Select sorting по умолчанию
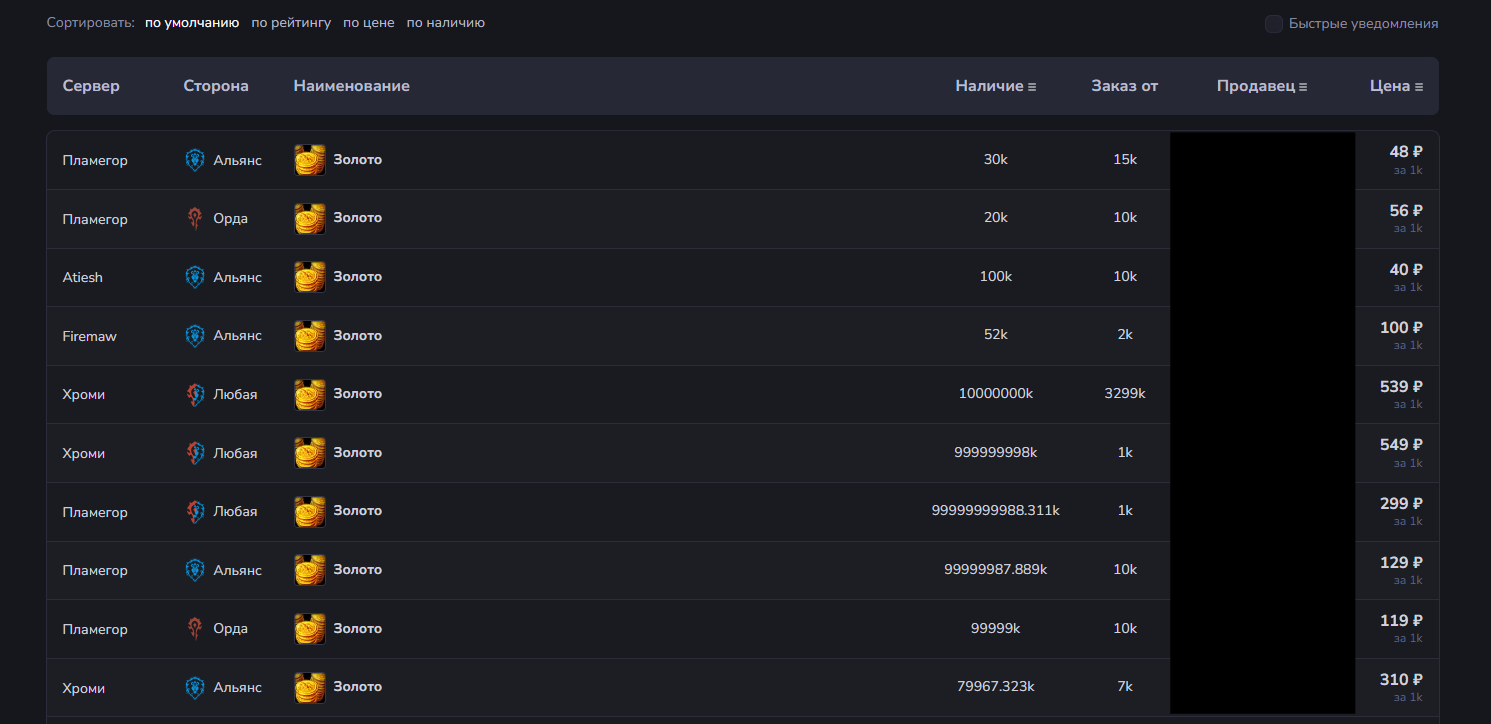 (192, 23)
